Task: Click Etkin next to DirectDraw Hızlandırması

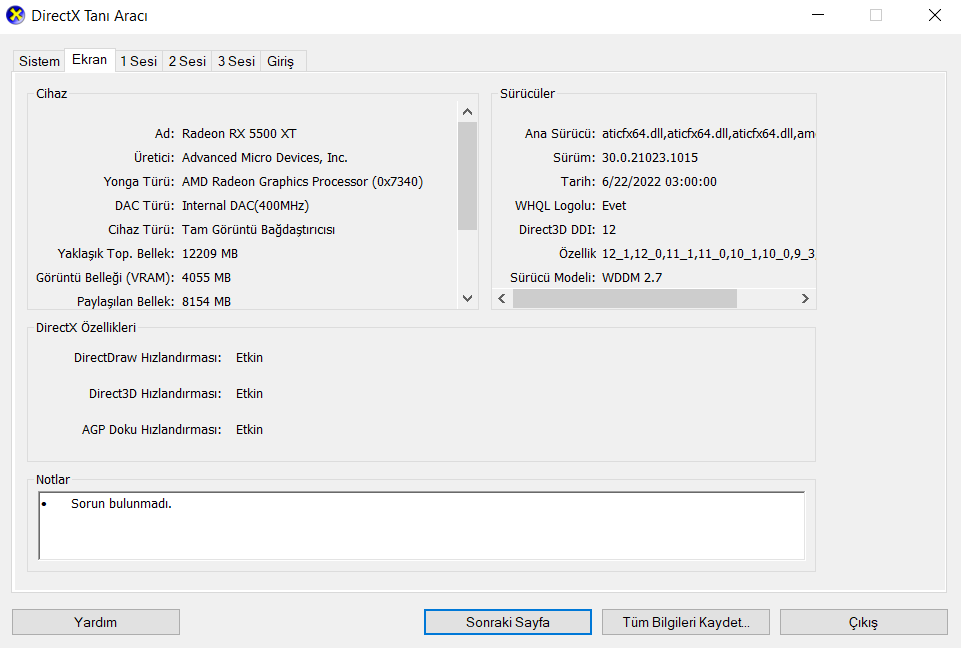Action: click(249, 357)
